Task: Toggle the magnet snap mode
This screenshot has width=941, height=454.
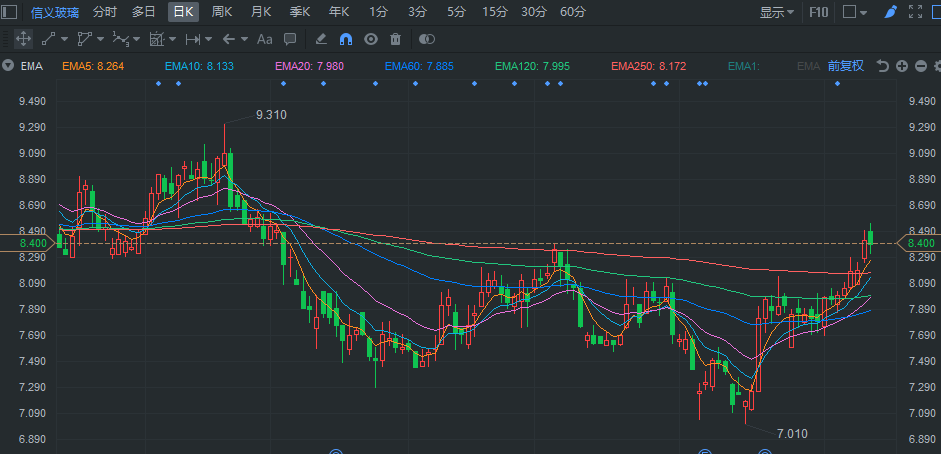Action: click(x=346, y=39)
